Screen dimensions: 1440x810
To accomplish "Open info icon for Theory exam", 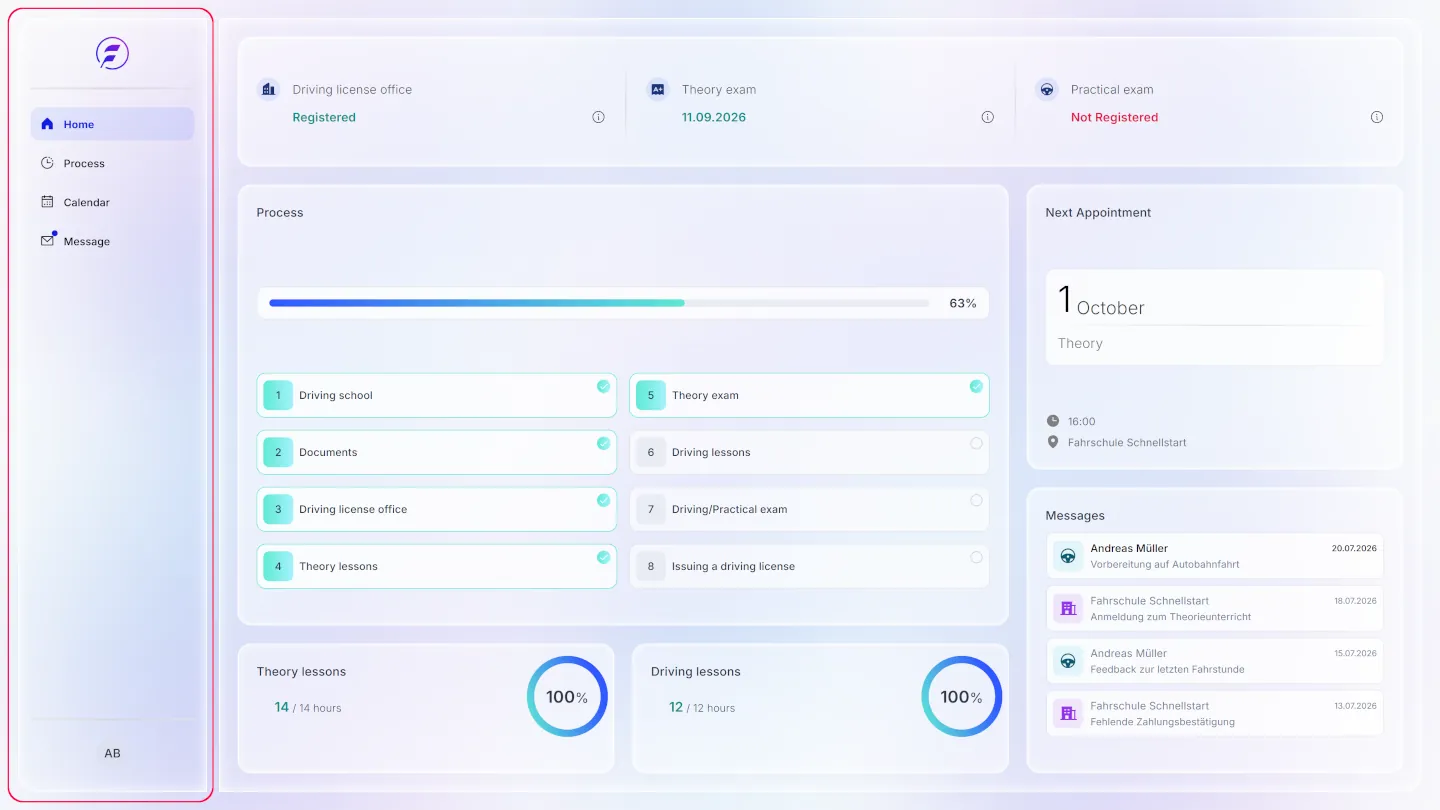I will pyautogui.click(x=988, y=117).
